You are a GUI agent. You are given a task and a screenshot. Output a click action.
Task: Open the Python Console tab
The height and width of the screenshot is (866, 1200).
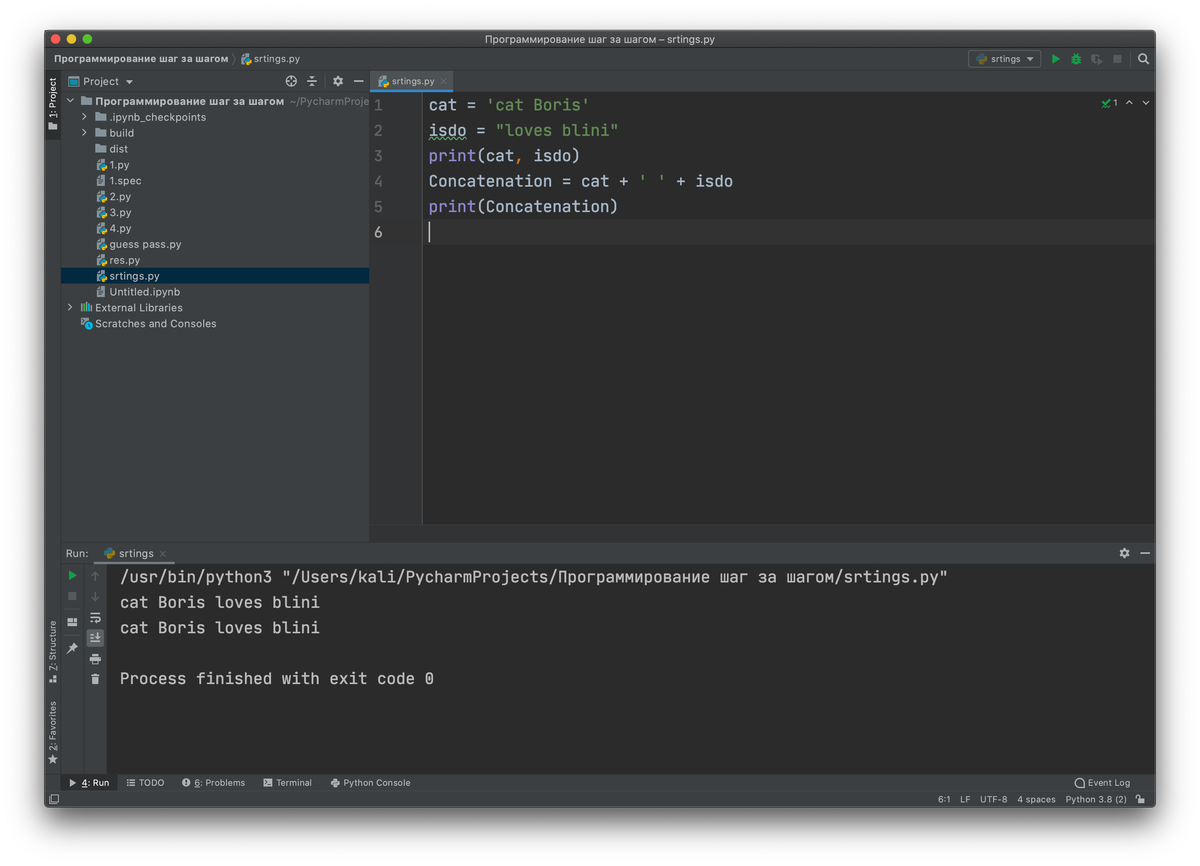(x=371, y=783)
